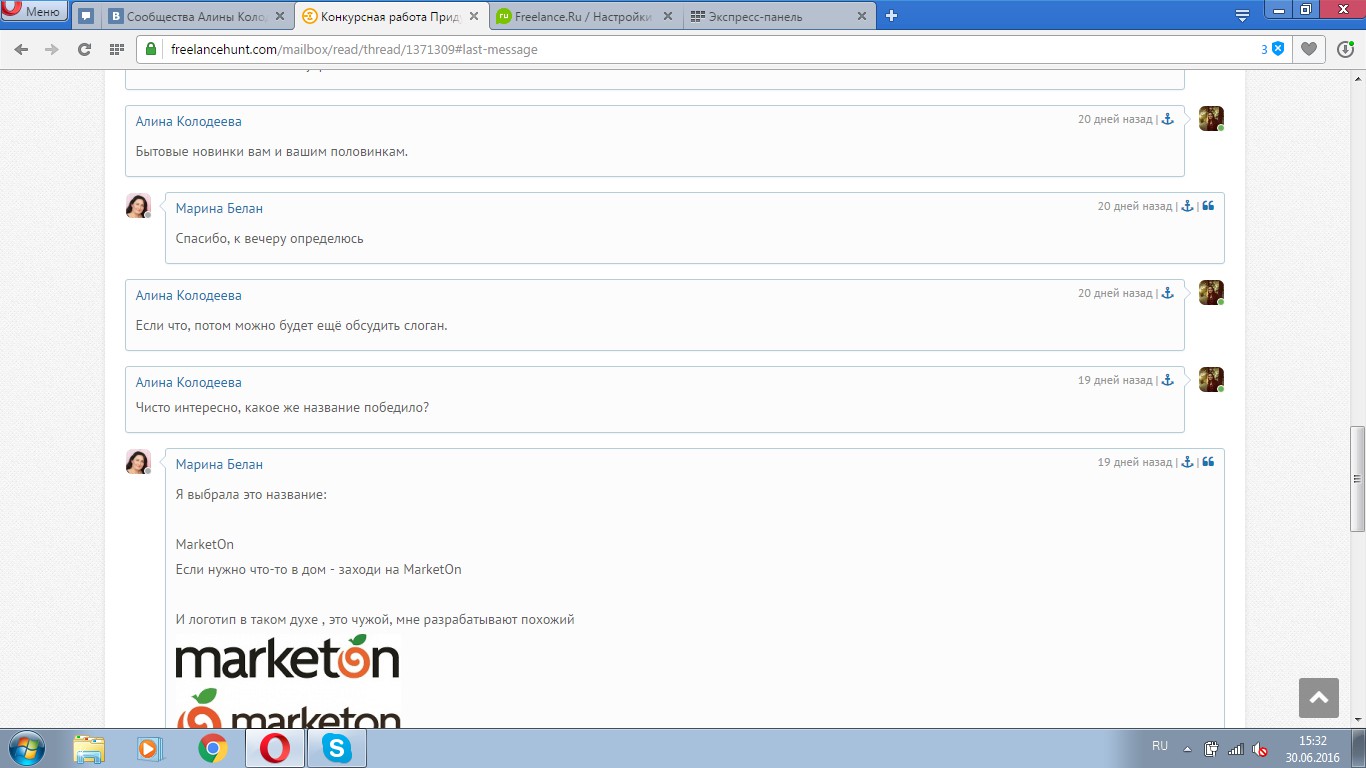The height and width of the screenshot is (768, 1366).
Task: Select the Конкурсная работа Прид tab
Action: coord(390,16)
